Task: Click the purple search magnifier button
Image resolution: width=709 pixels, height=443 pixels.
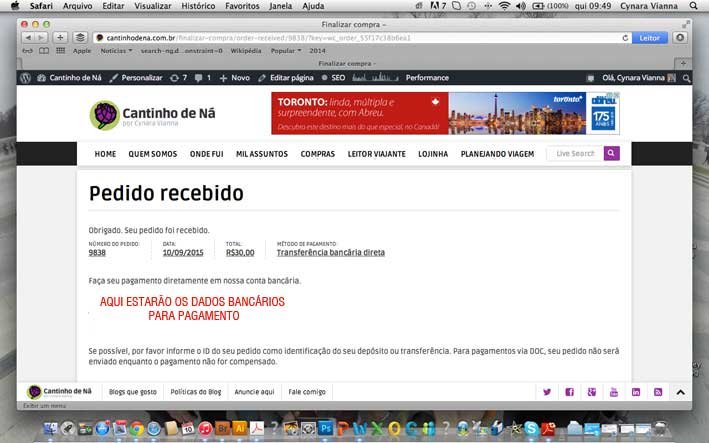Action: tap(611, 153)
